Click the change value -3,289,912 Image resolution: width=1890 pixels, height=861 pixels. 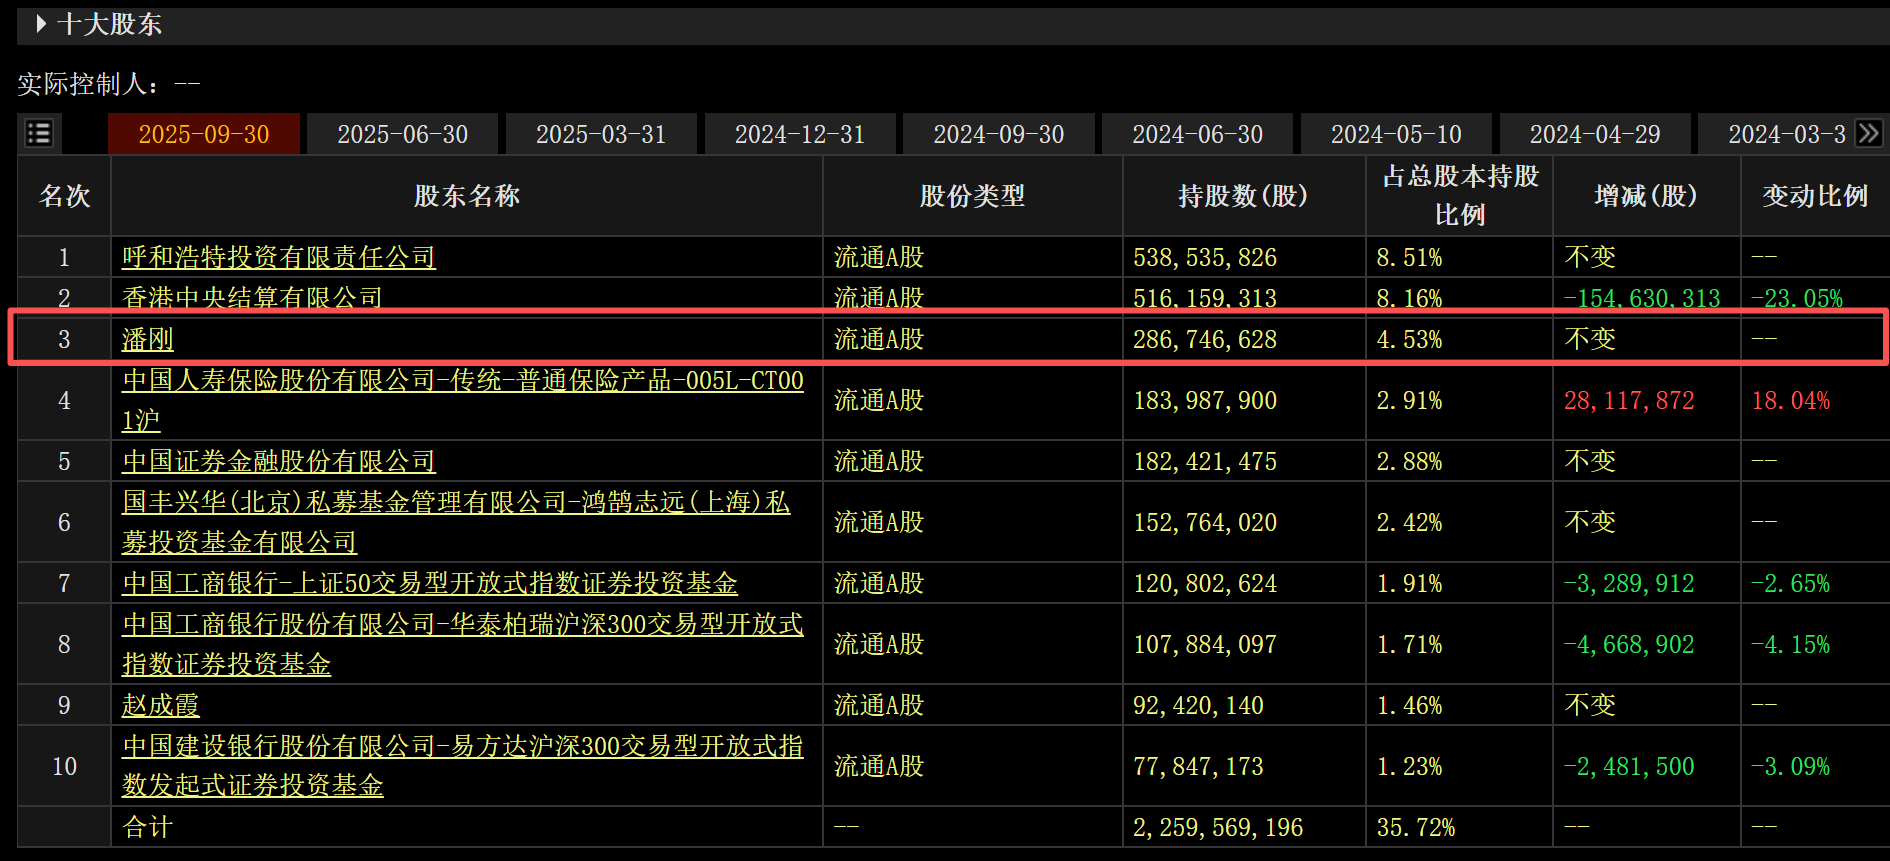[1629, 583]
